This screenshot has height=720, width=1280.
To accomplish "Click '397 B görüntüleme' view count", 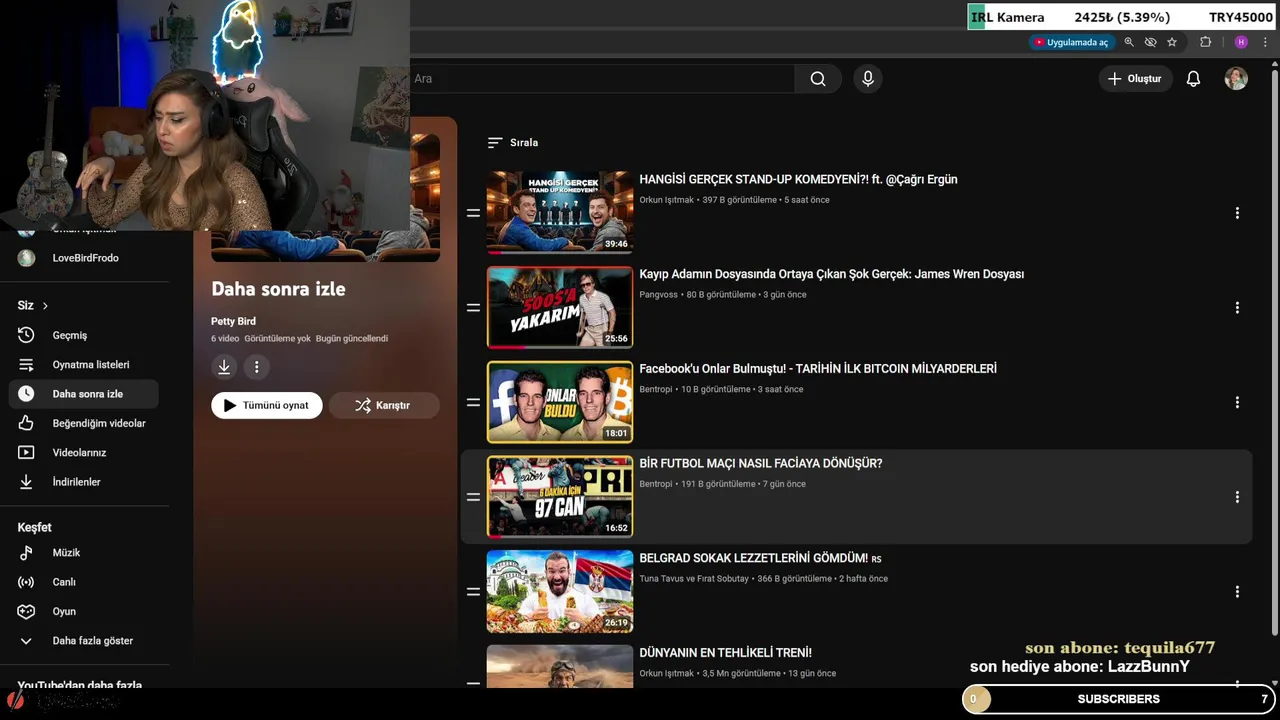I will [739, 200].
